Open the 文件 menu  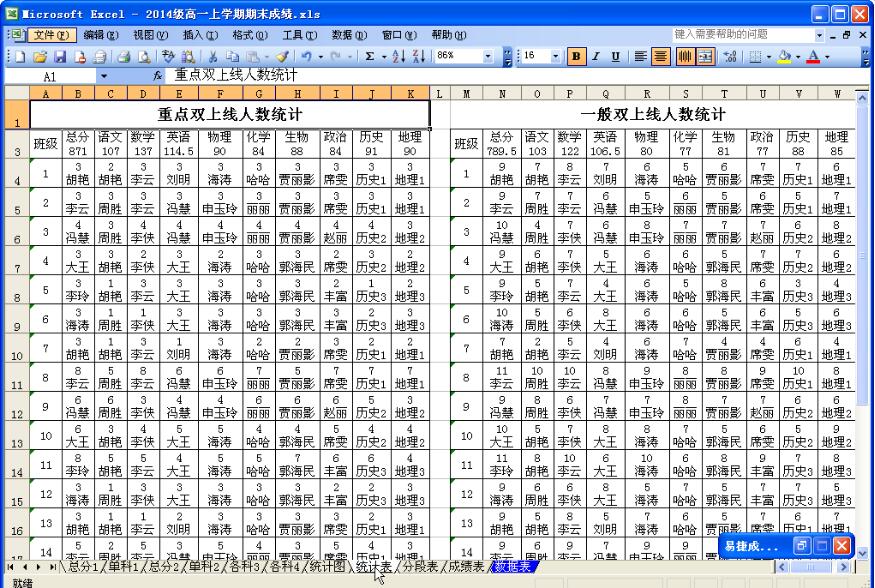(52, 35)
